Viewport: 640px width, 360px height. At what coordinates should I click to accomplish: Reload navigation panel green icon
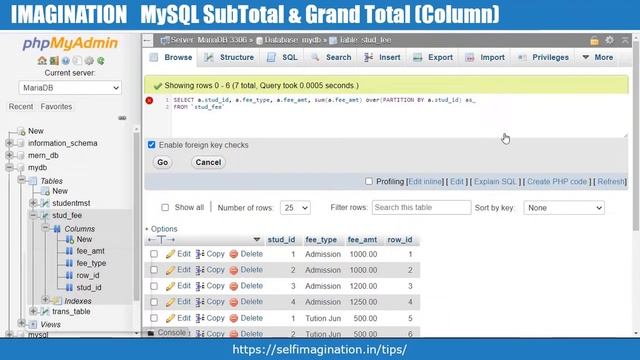pos(100,61)
